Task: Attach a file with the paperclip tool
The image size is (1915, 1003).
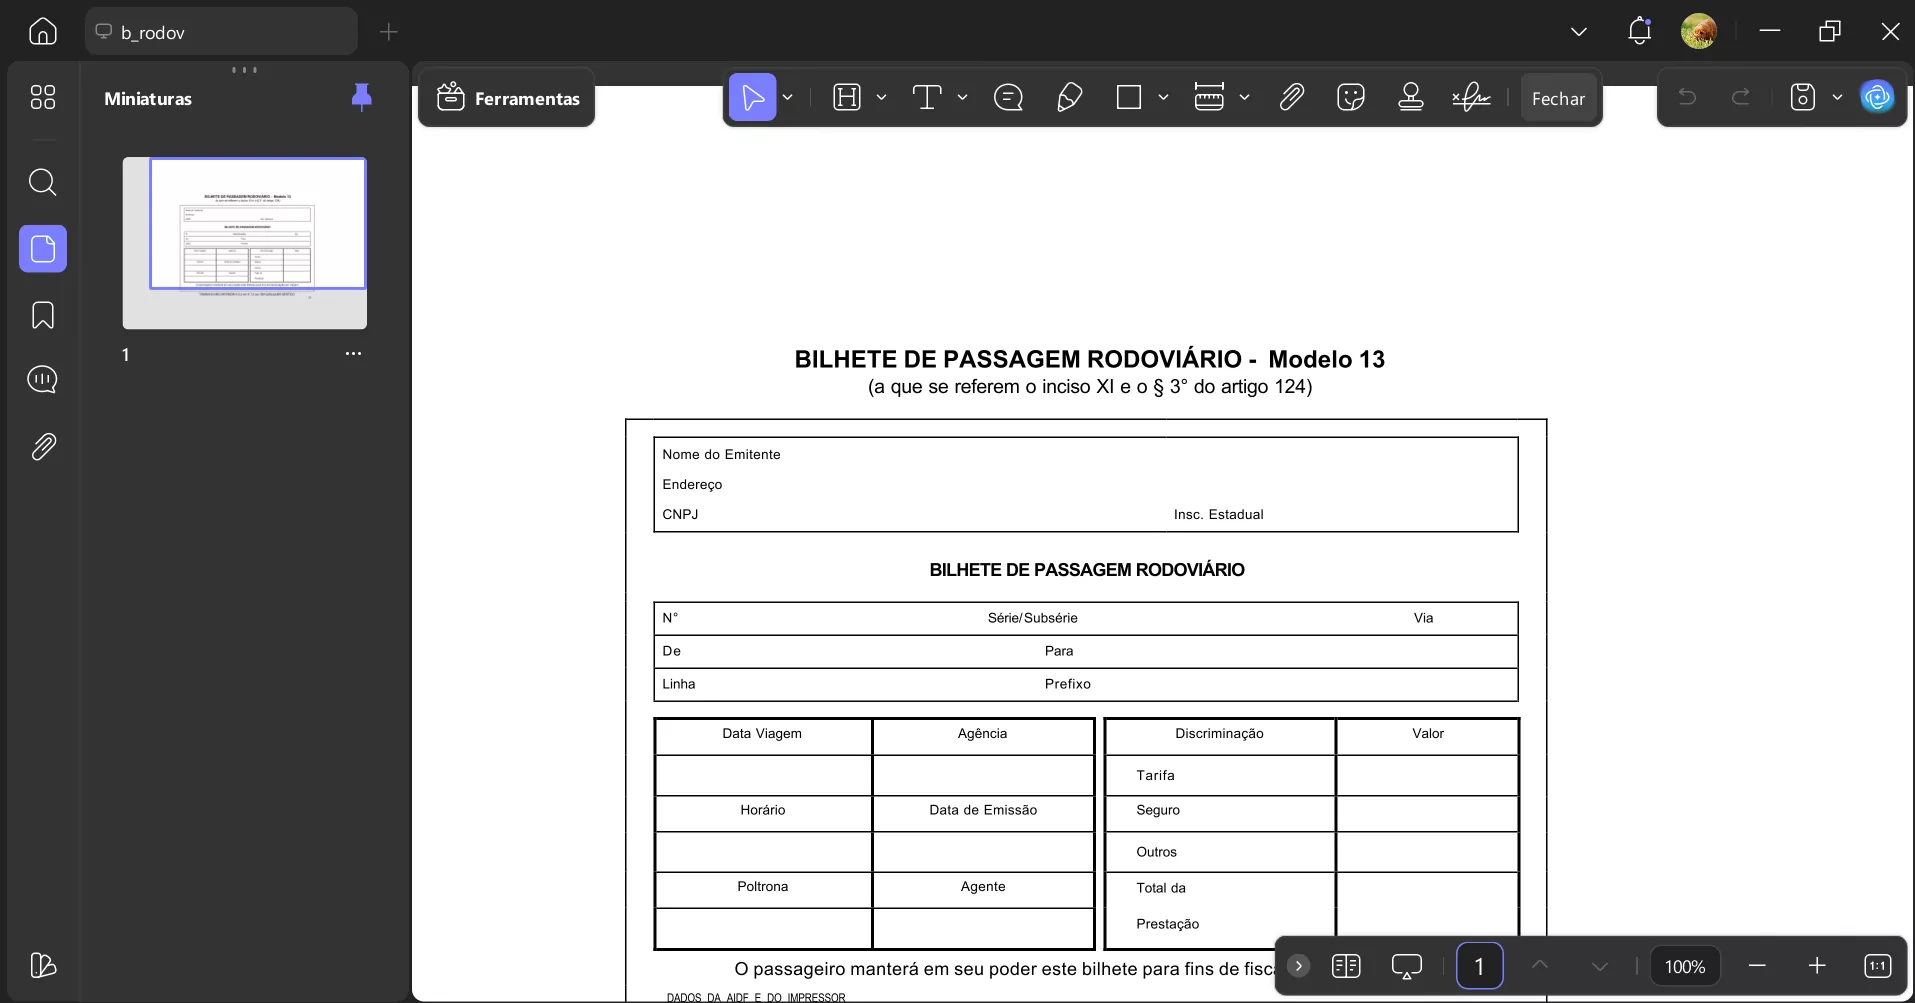Action: click(1291, 97)
